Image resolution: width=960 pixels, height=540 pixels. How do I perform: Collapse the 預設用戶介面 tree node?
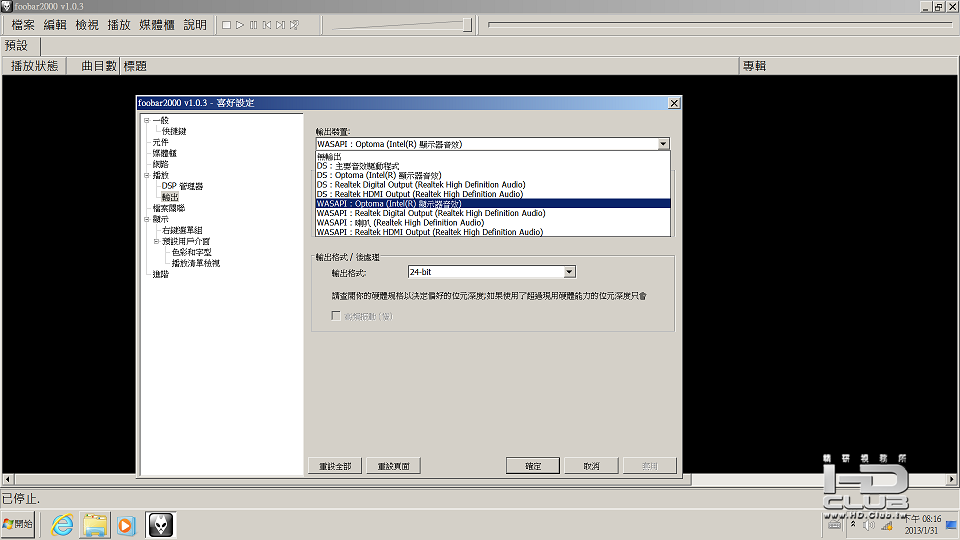(x=156, y=241)
